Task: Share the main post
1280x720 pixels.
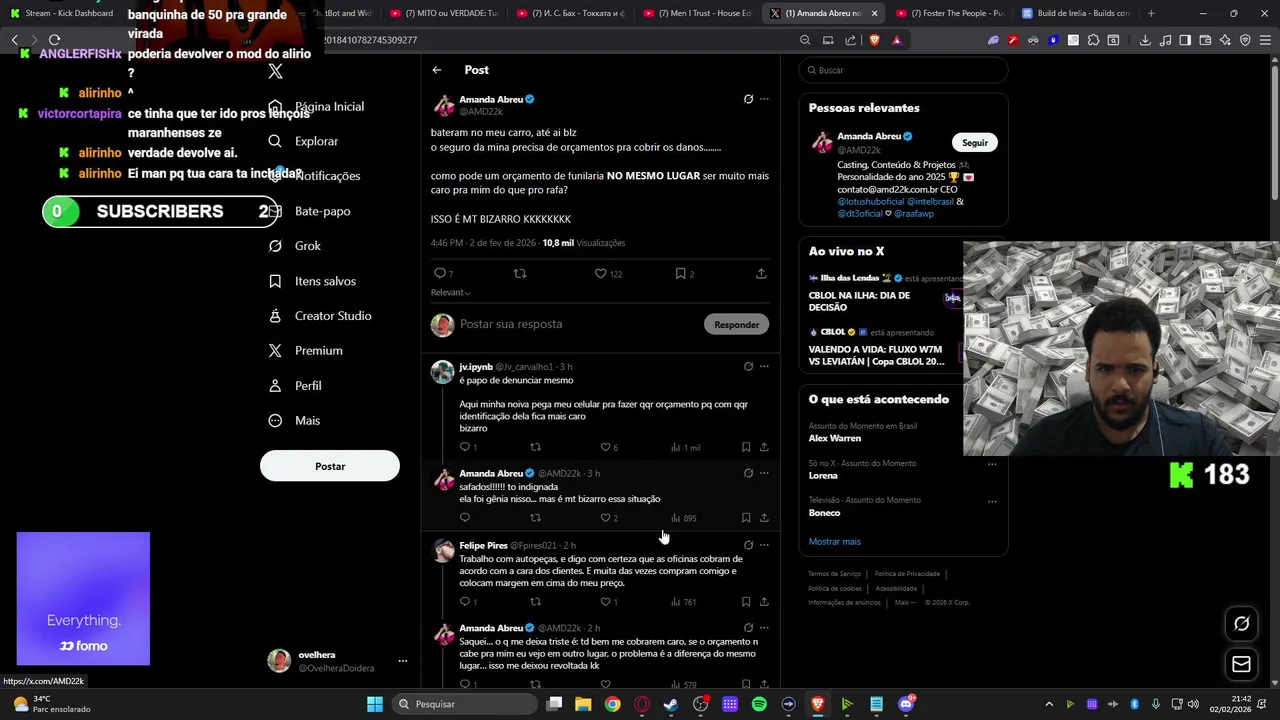Action: [761, 273]
